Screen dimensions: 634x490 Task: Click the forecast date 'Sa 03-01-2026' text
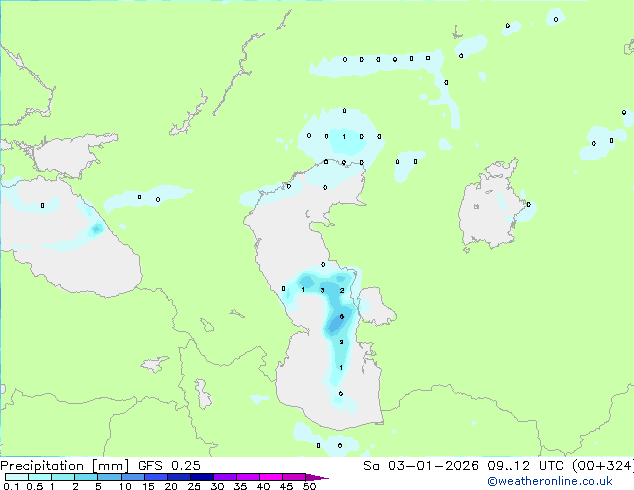421,466
